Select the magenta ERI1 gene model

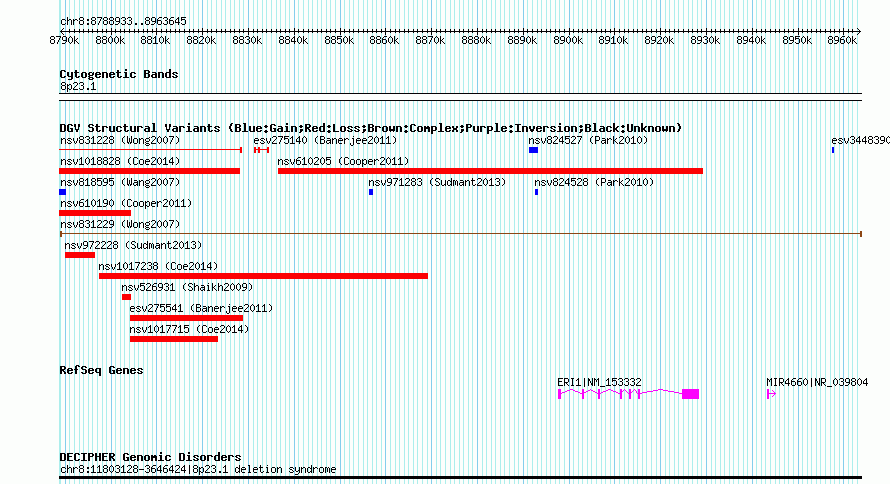click(628, 394)
